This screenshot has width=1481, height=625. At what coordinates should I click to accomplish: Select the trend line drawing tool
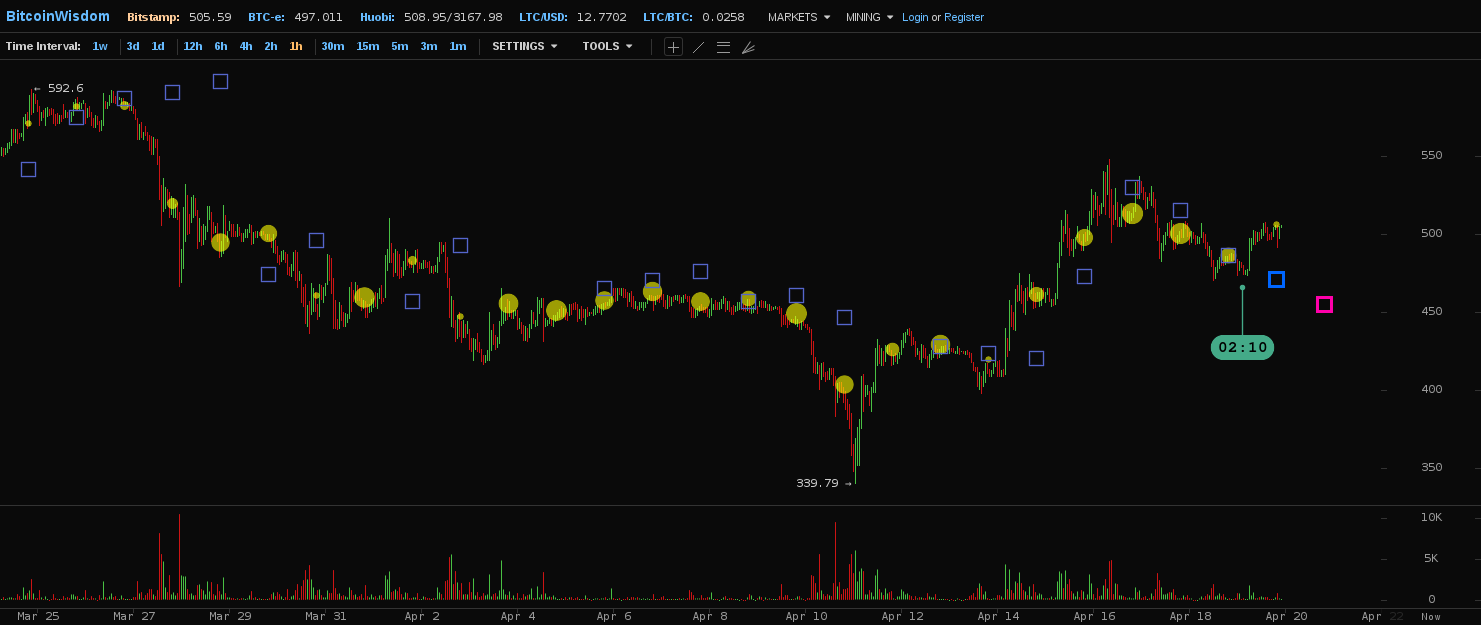tap(698, 47)
